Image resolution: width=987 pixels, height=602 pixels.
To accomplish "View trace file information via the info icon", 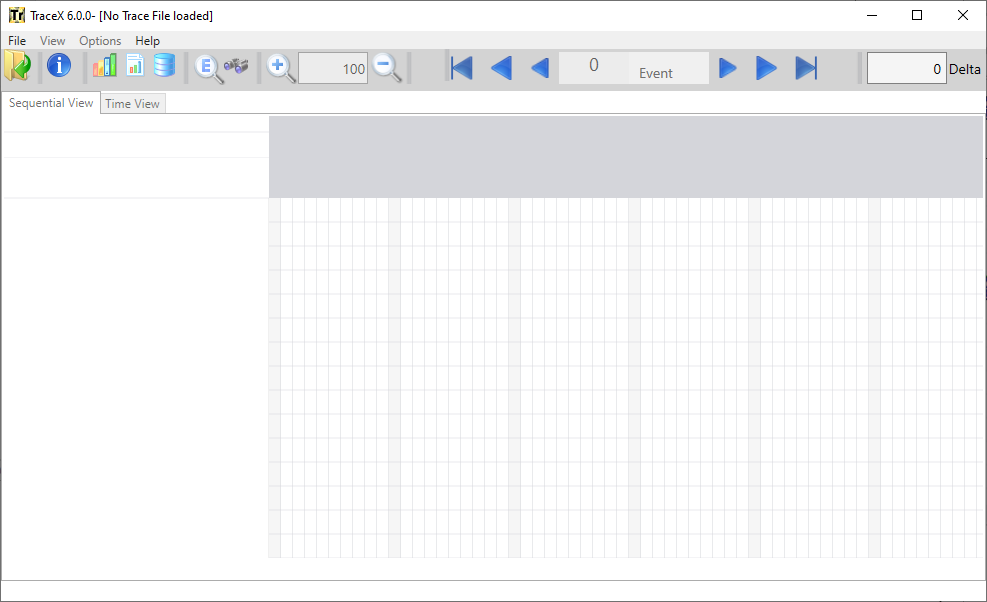I will coord(59,66).
